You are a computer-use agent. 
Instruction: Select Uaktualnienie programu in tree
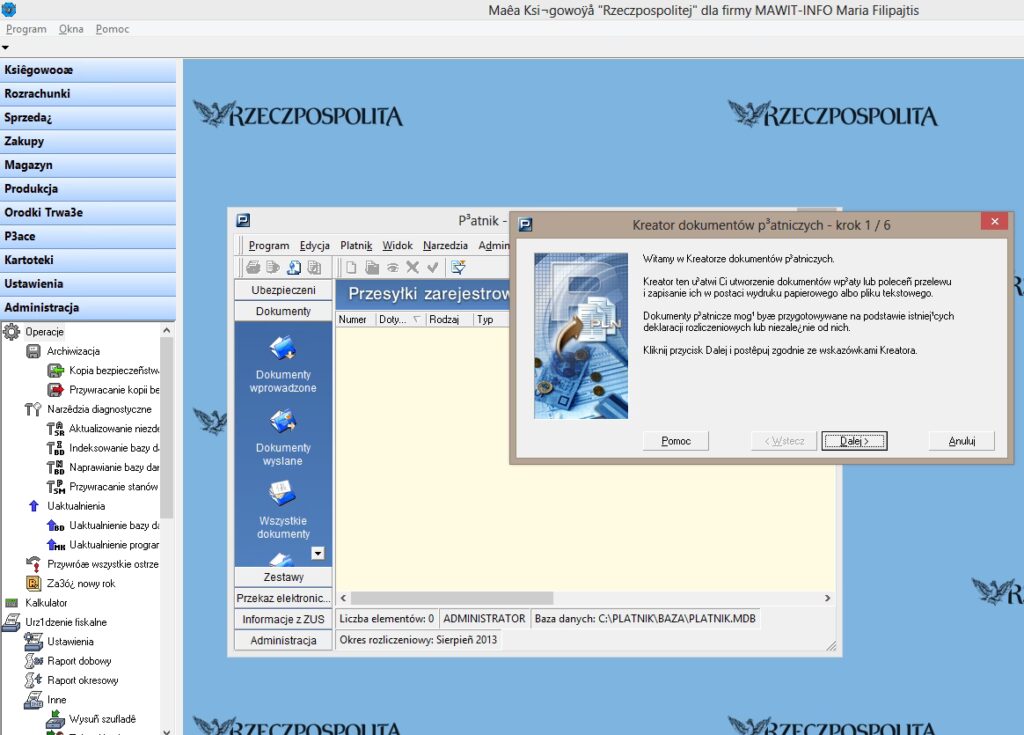click(113, 545)
